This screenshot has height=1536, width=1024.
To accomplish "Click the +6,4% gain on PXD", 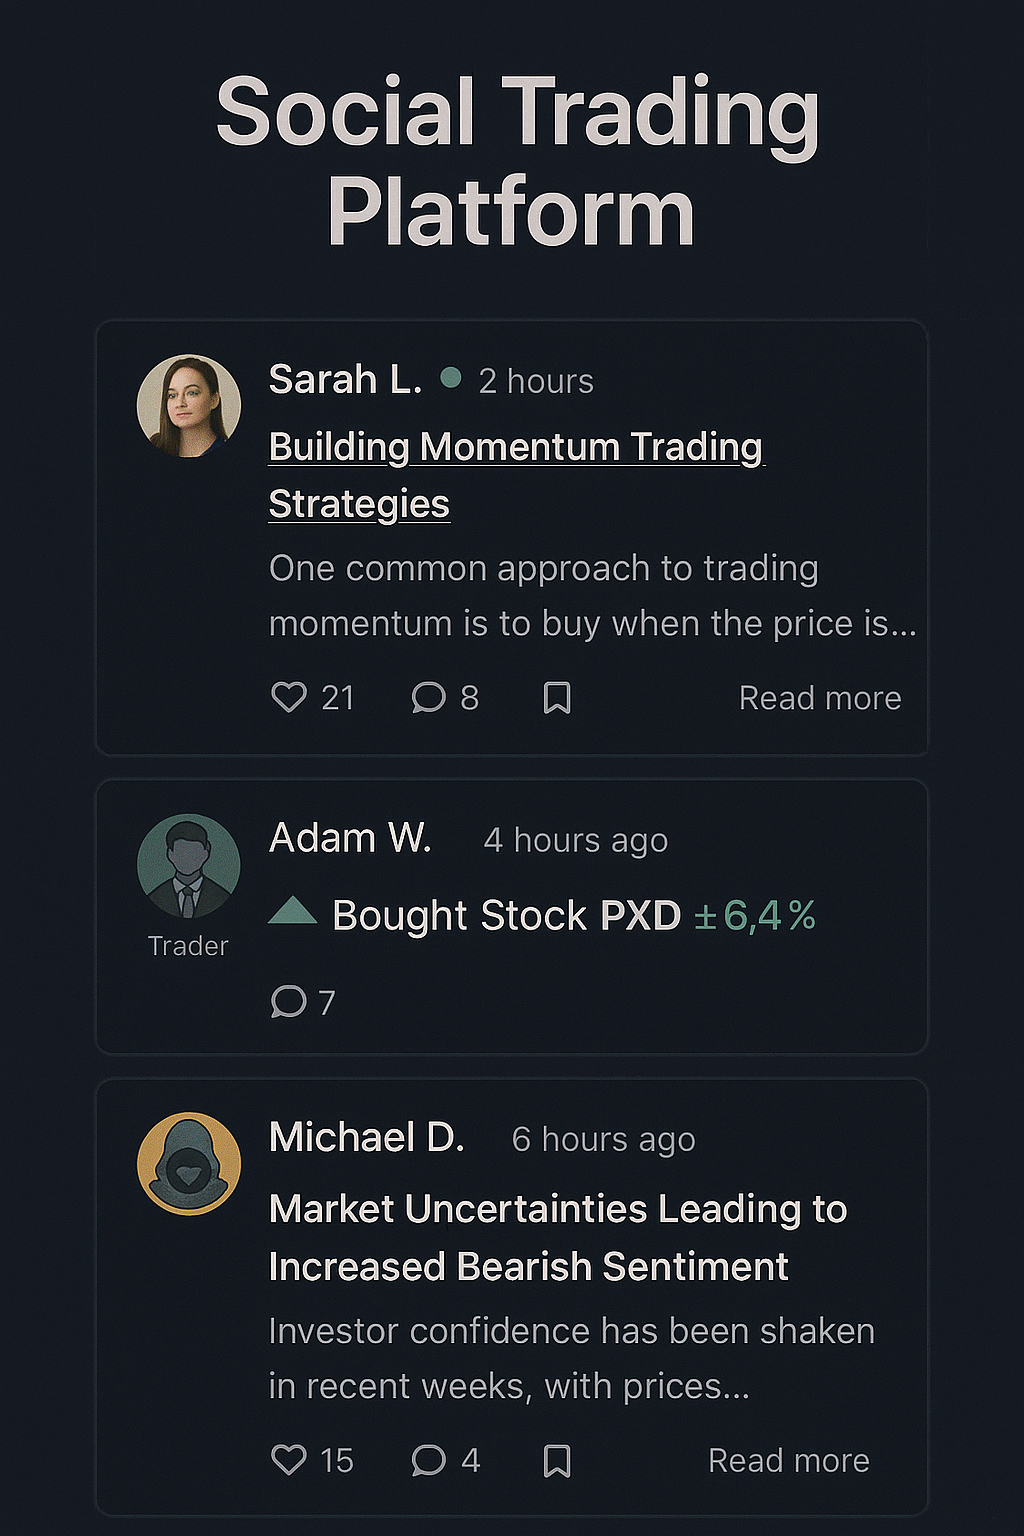I will 755,916.
